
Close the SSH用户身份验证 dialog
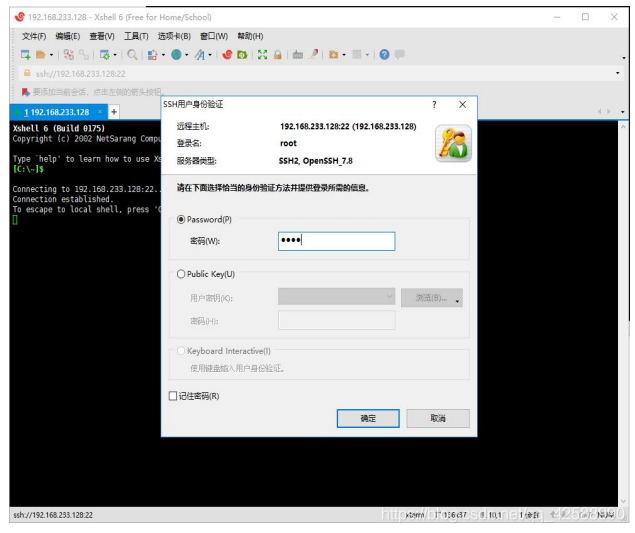point(462,105)
